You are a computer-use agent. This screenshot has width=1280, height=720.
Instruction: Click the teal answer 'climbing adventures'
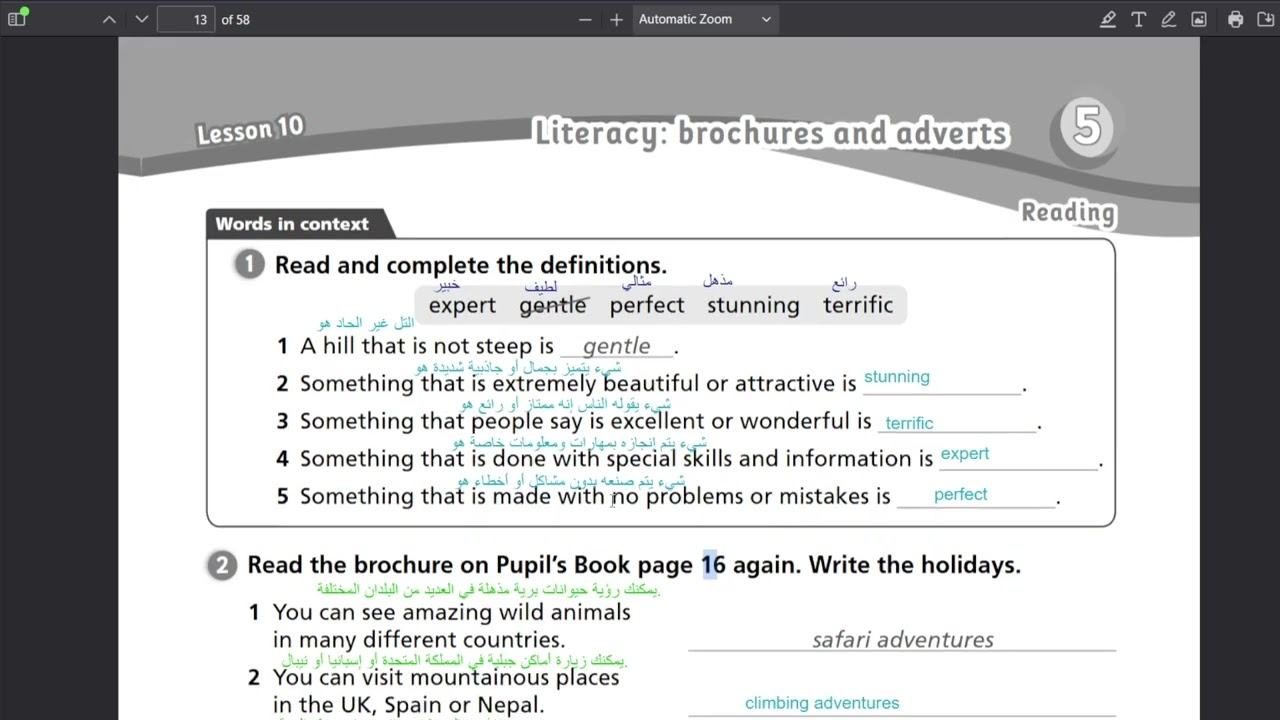click(x=822, y=703)
